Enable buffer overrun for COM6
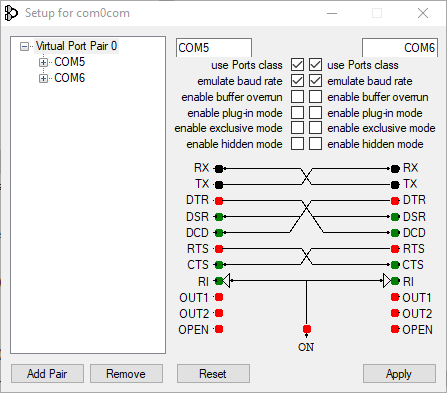This screenshot has width=447, height=393. tap(315, 97)
